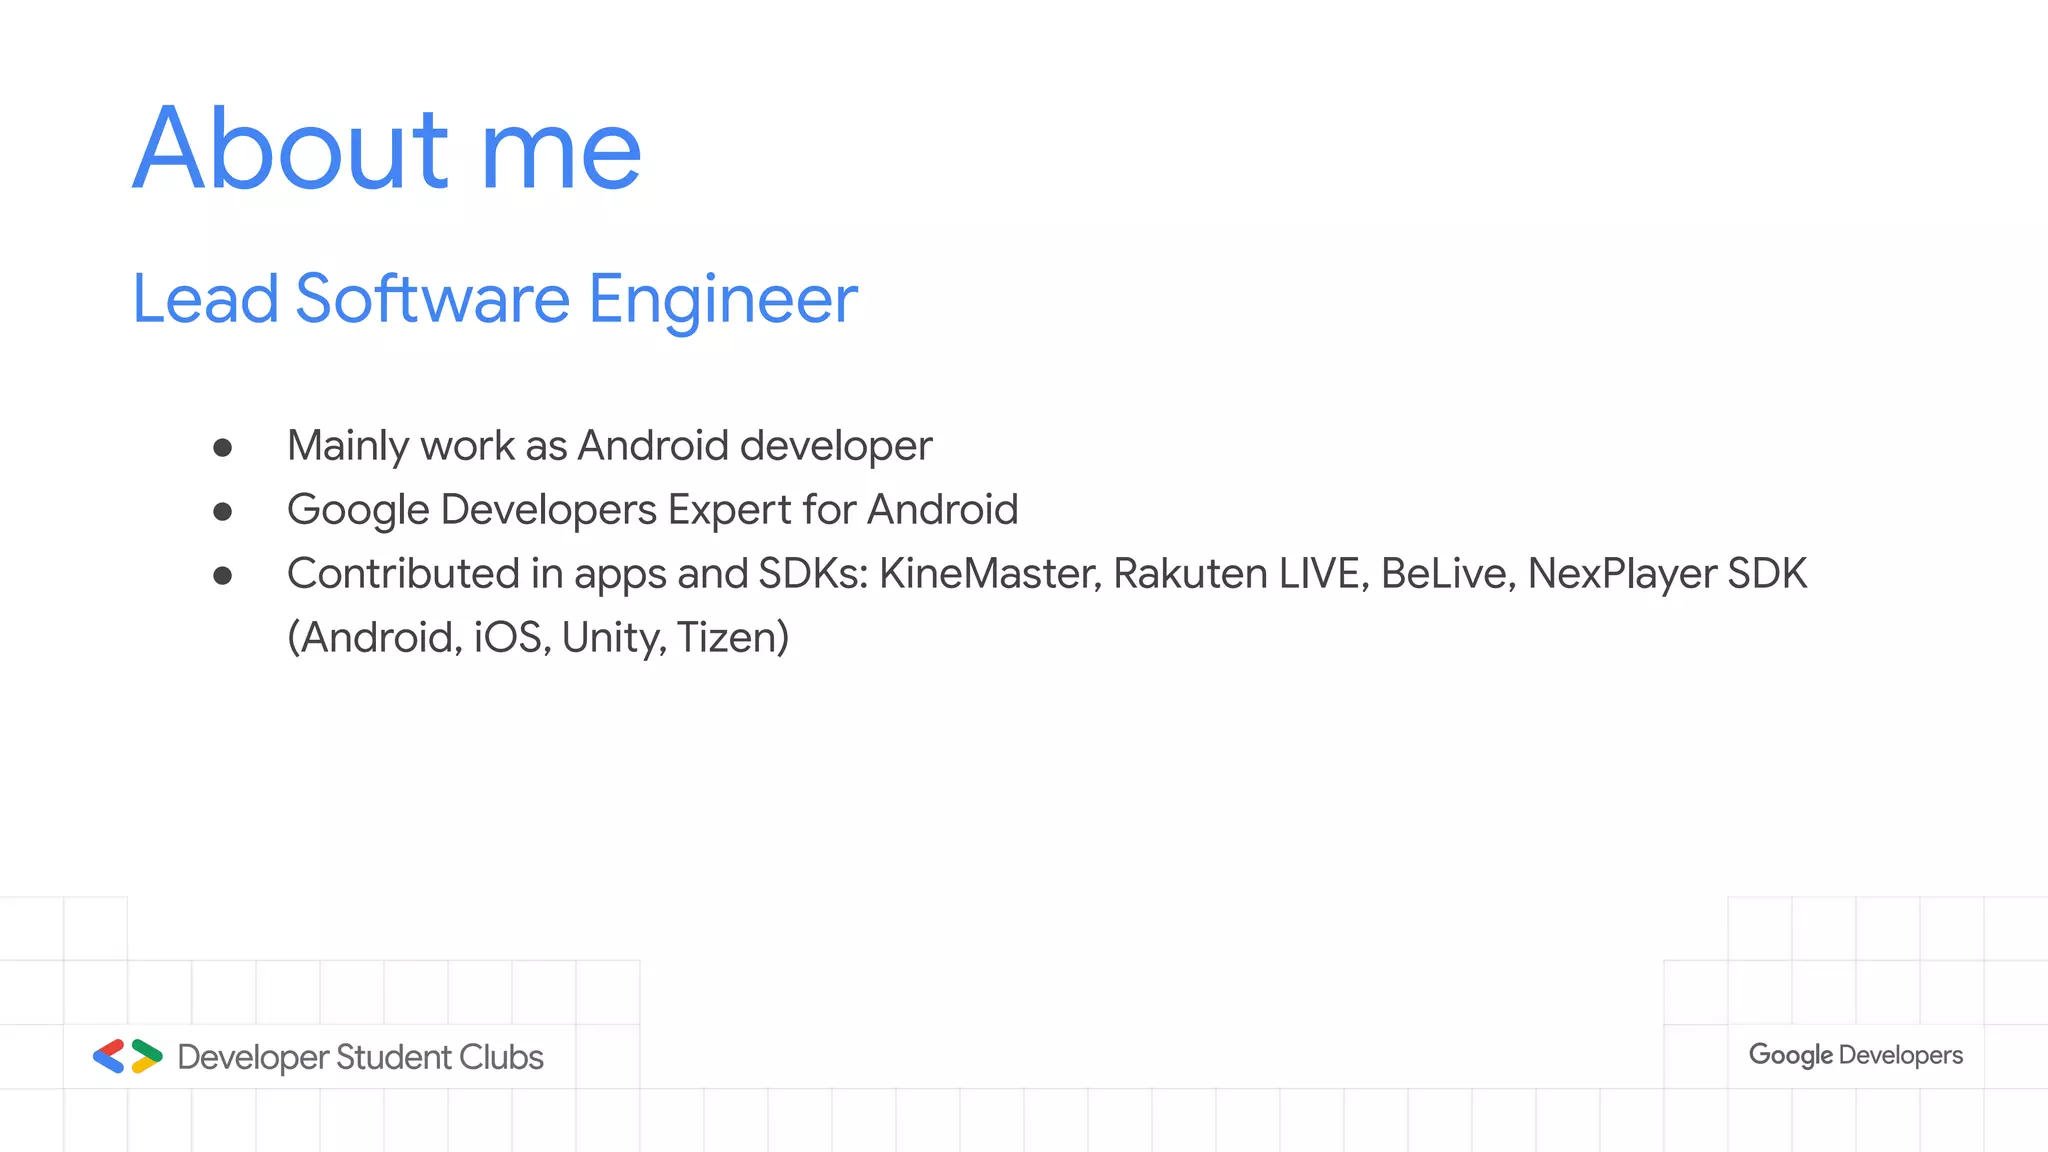Click 'Google Developers Expert for Android' bullet
The width and height of the screenshot is (2048, 1152).
652,510
